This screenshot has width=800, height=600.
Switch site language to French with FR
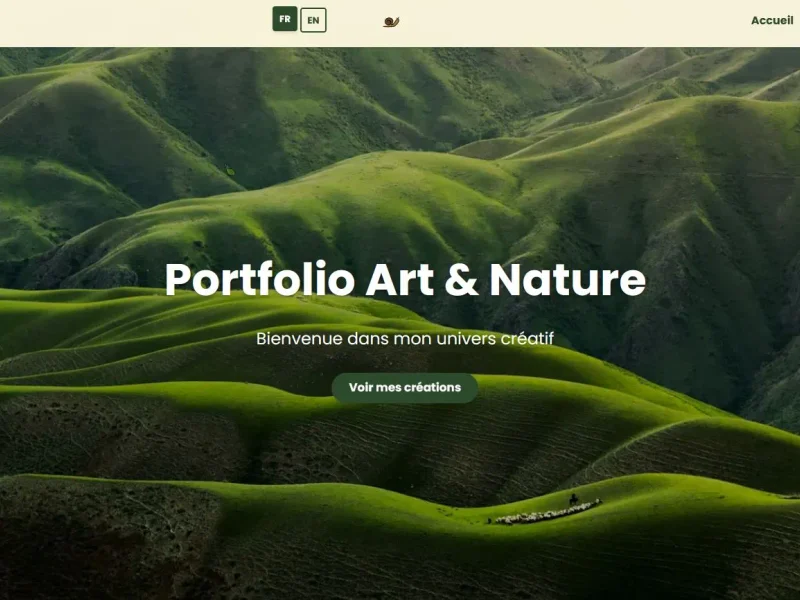[x=285, y=19]
